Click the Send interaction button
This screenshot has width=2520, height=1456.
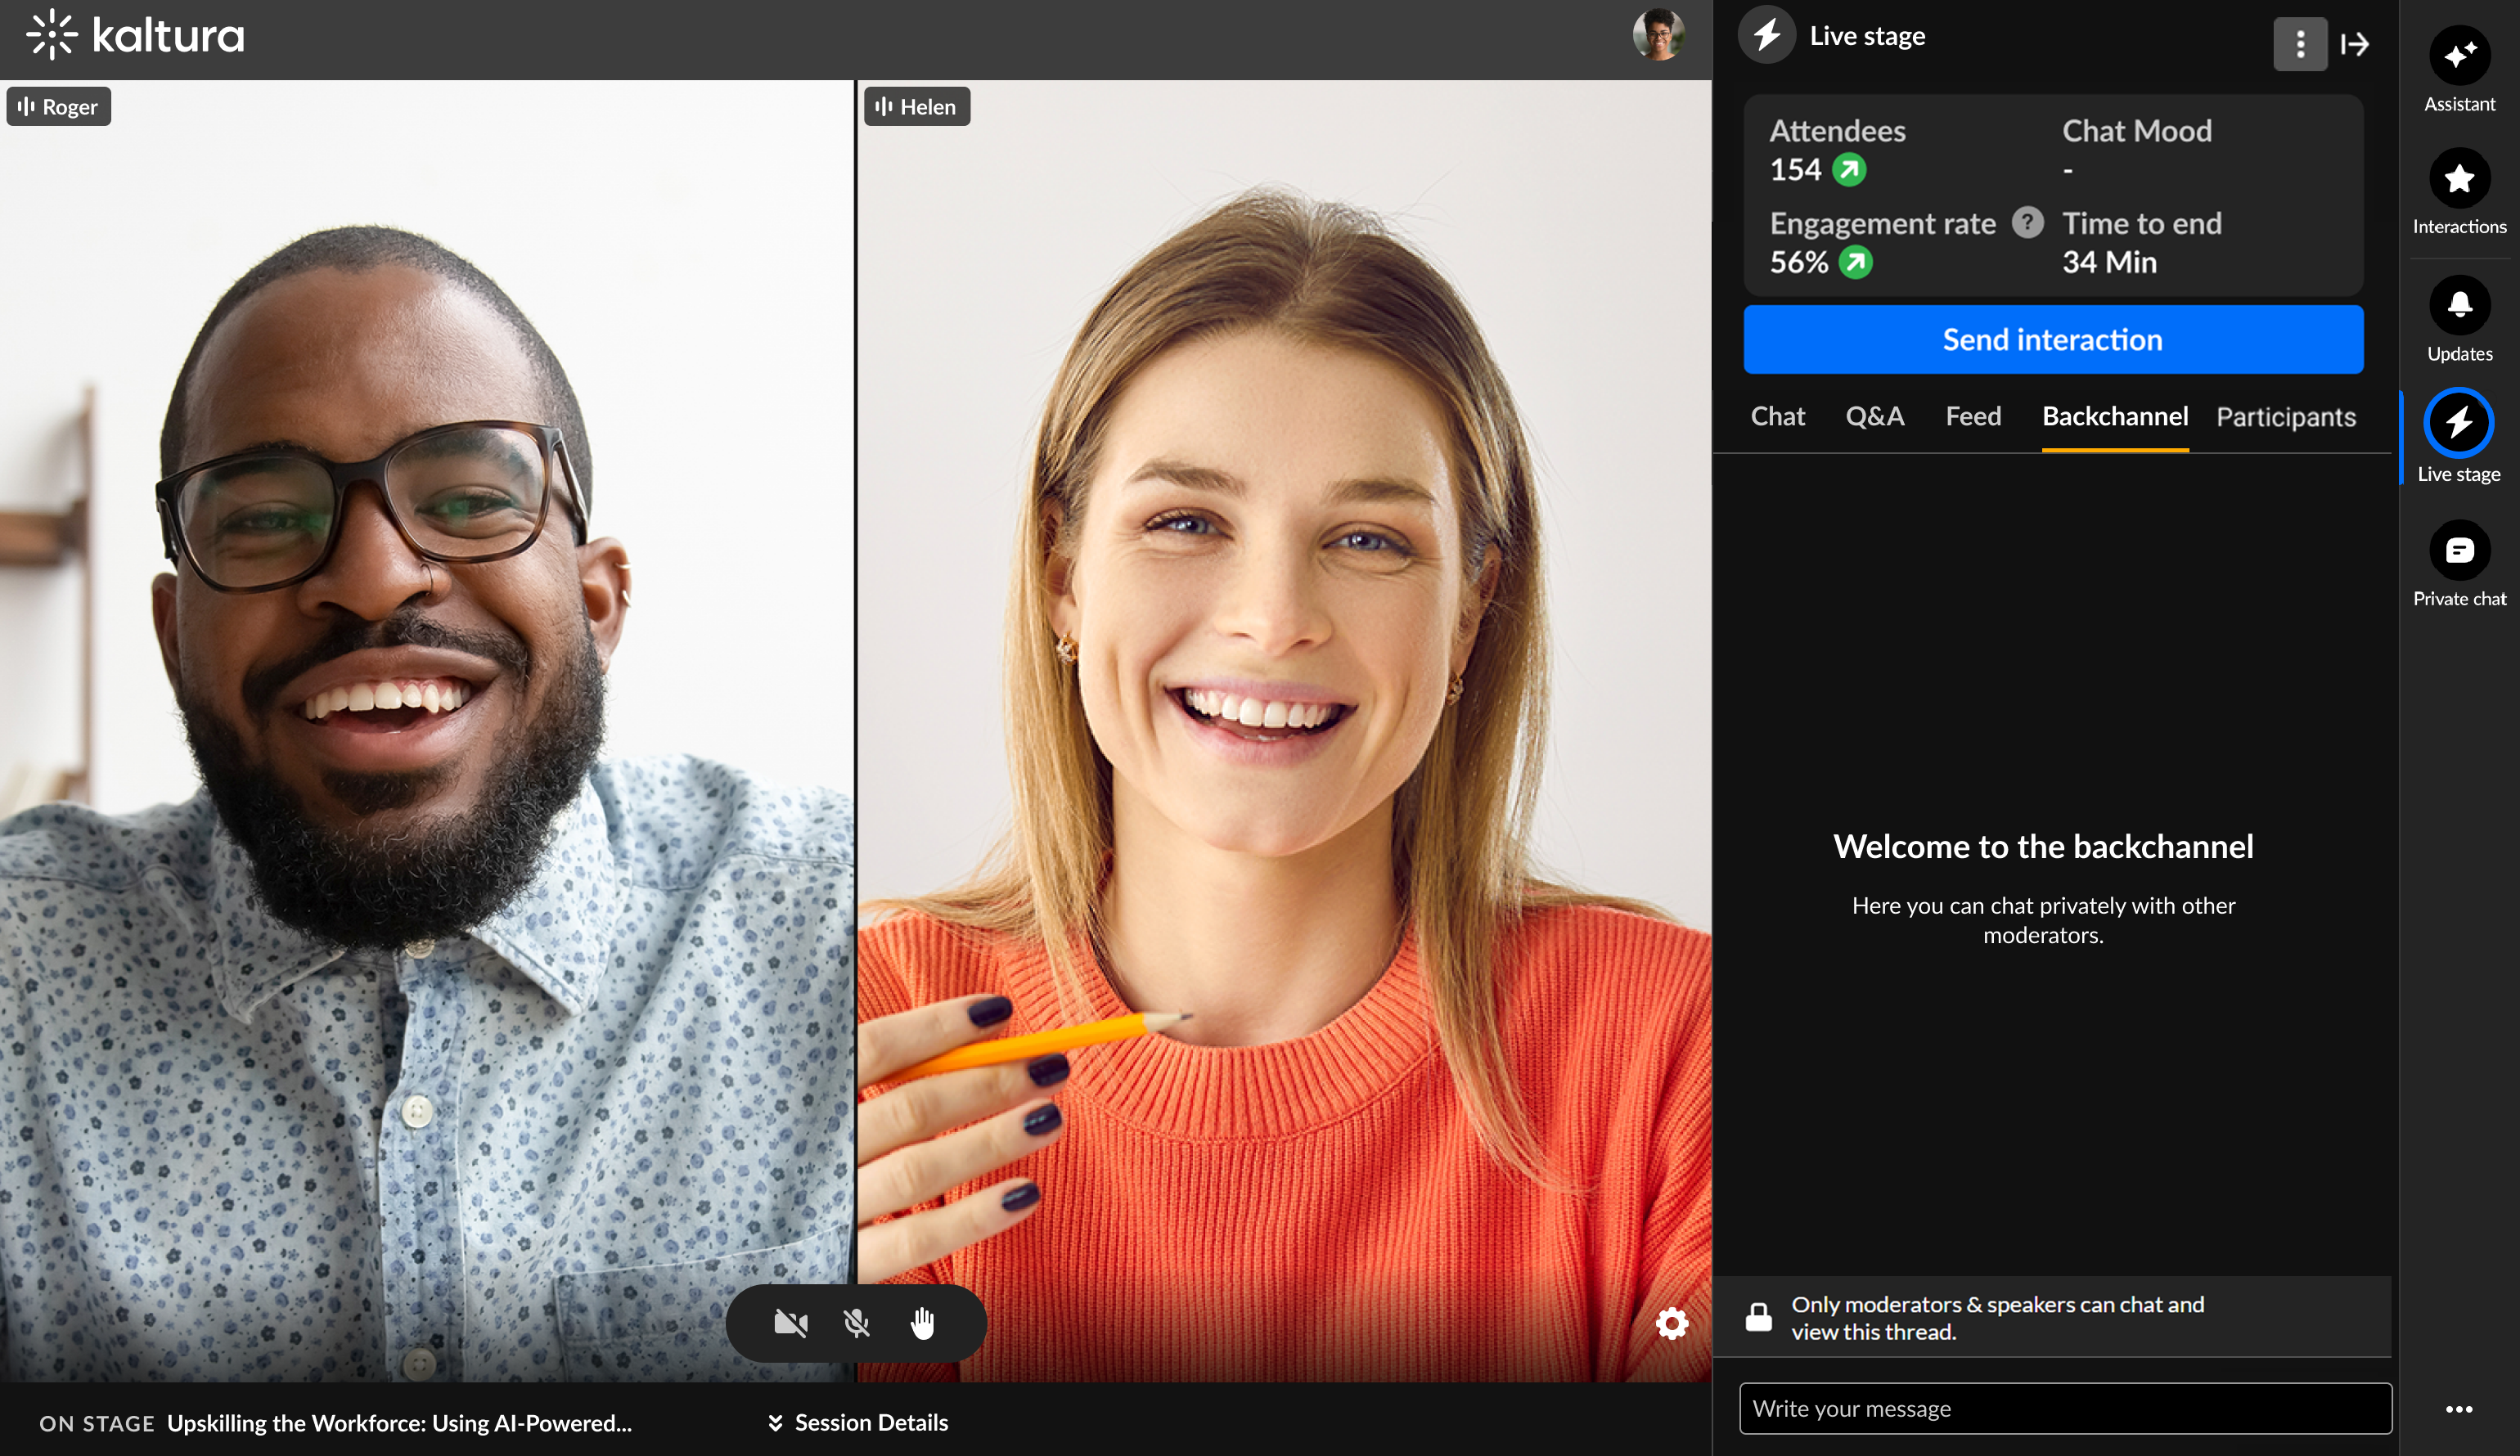(2052, 340)
